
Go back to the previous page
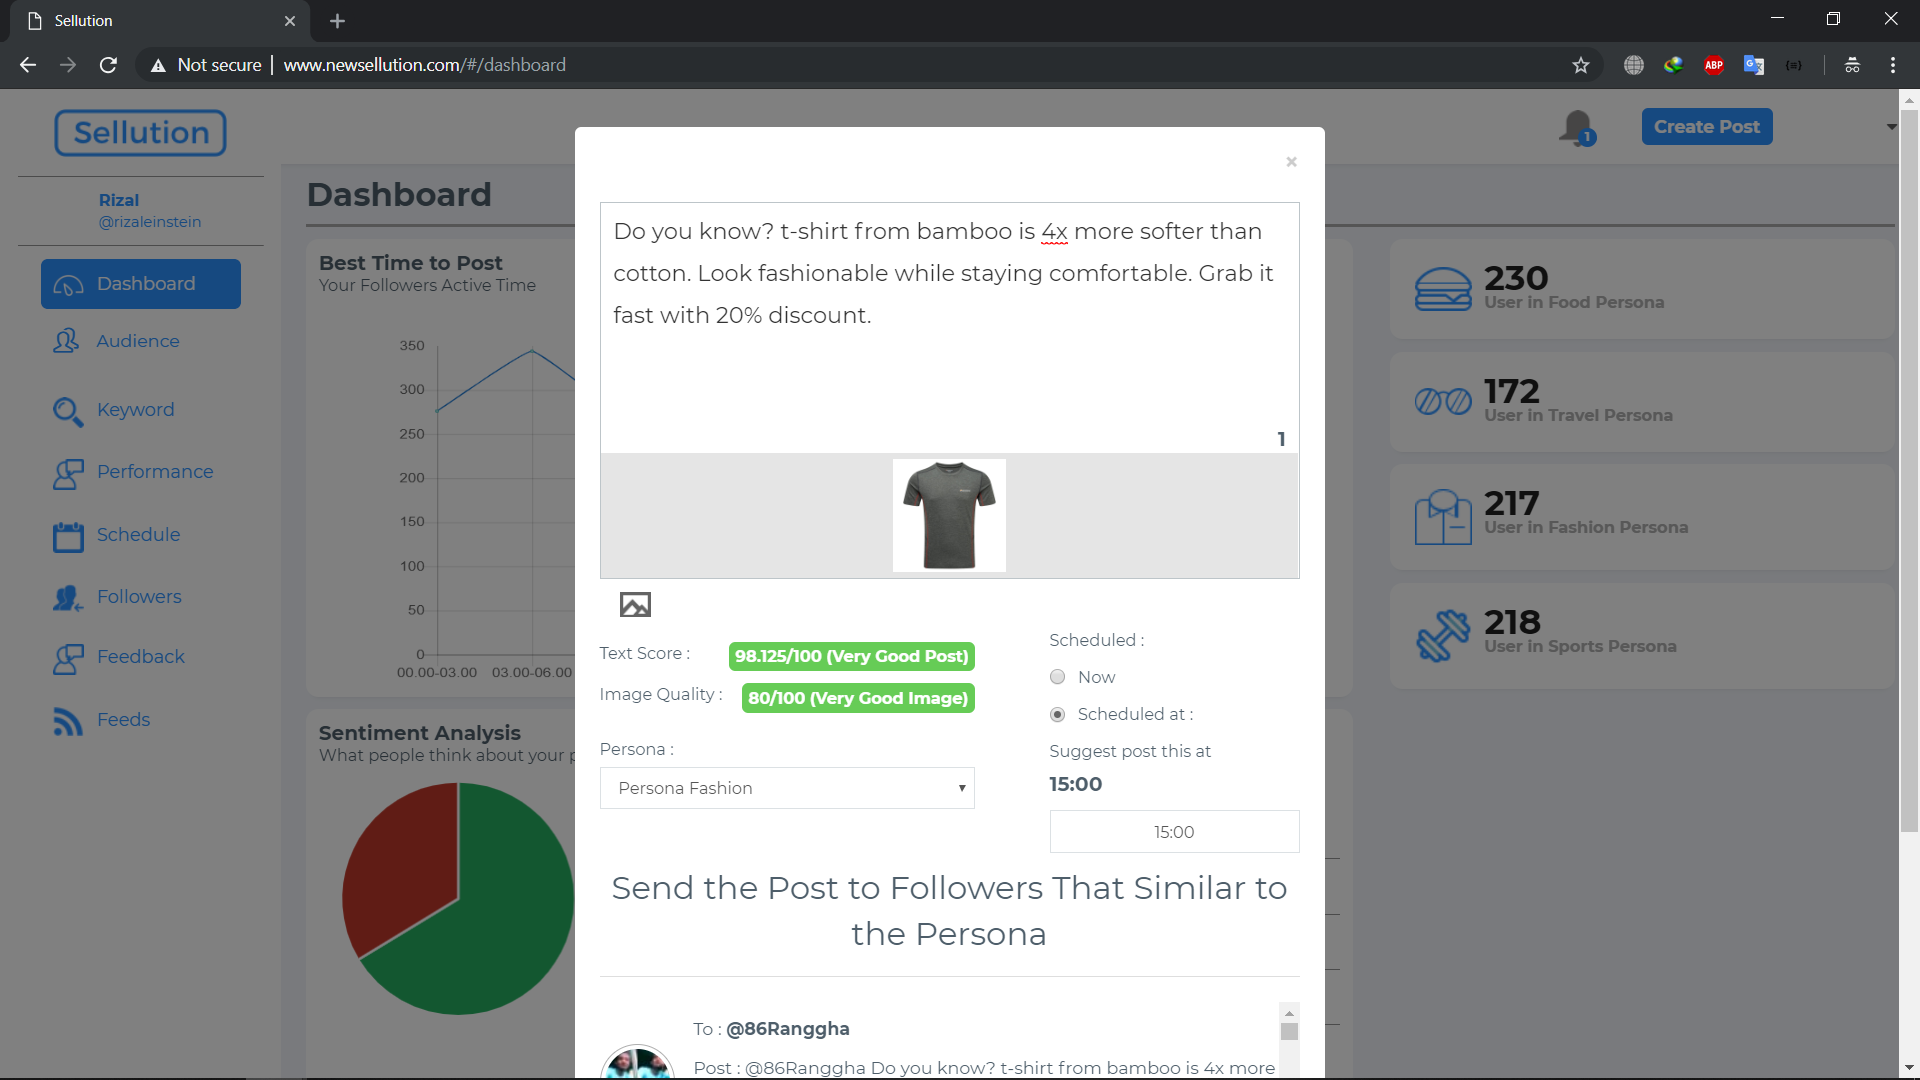(x=28, y=65)
